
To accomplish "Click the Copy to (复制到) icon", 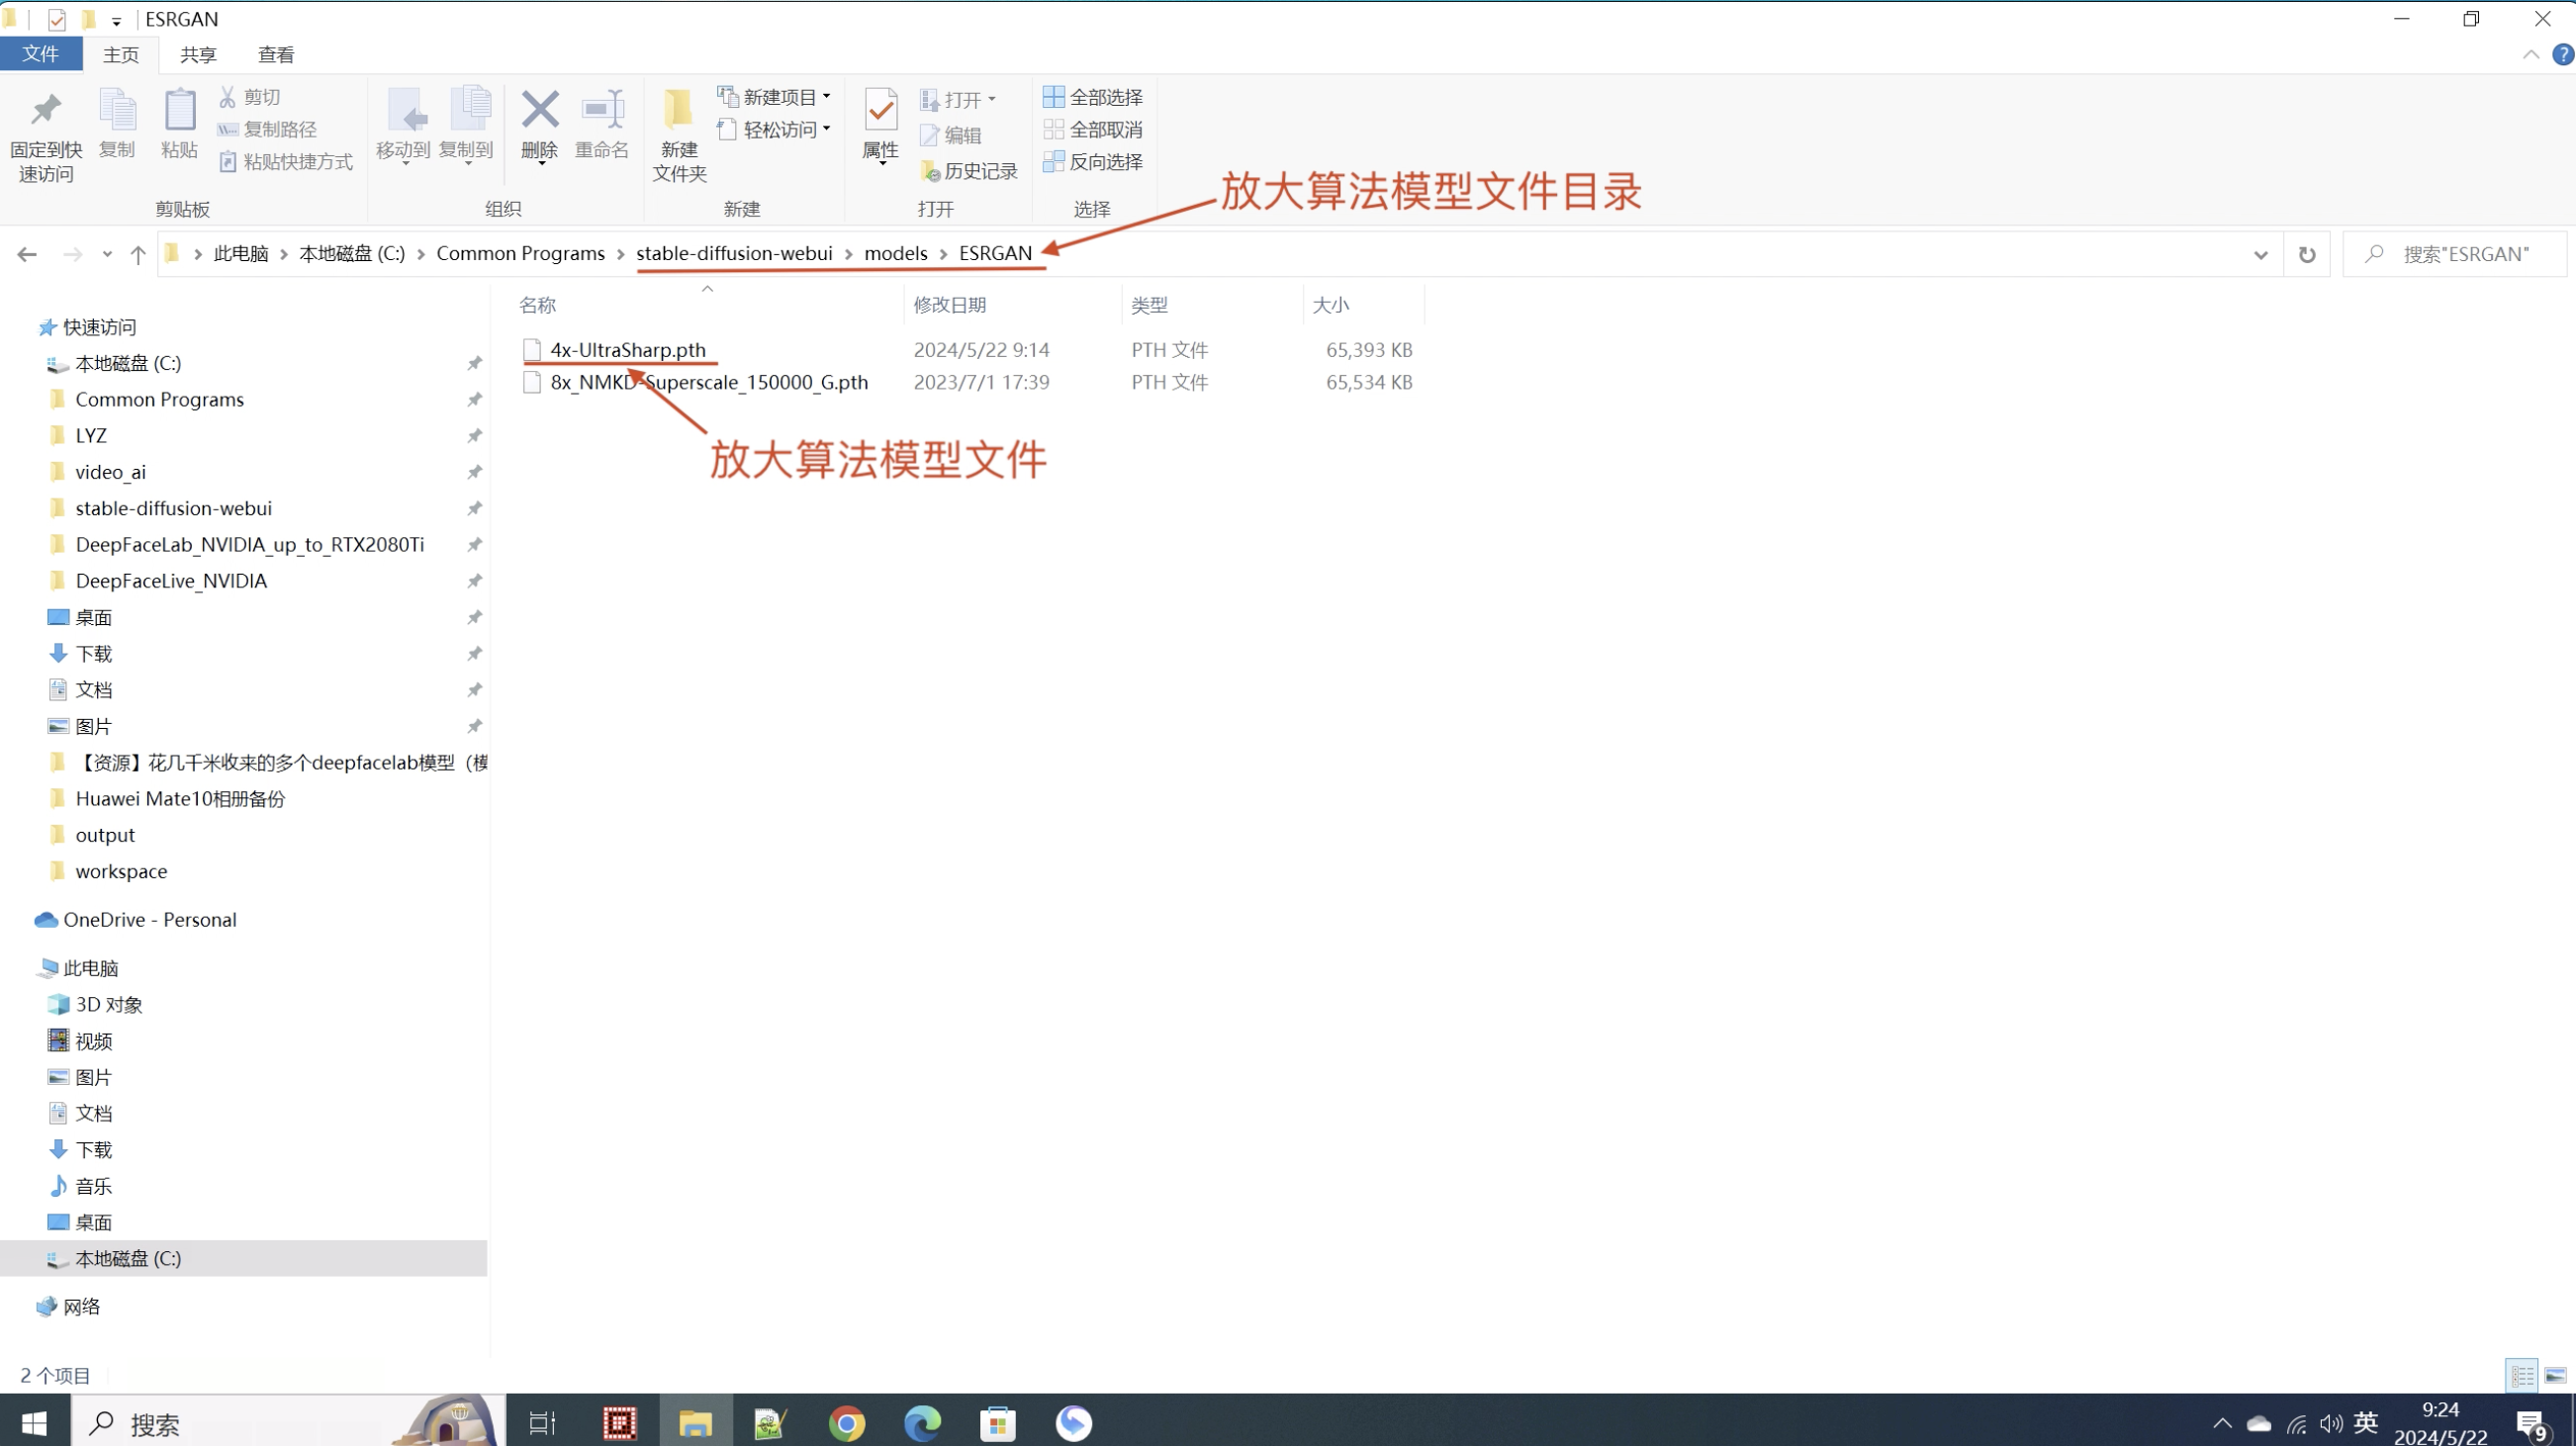I will point(468,110).
